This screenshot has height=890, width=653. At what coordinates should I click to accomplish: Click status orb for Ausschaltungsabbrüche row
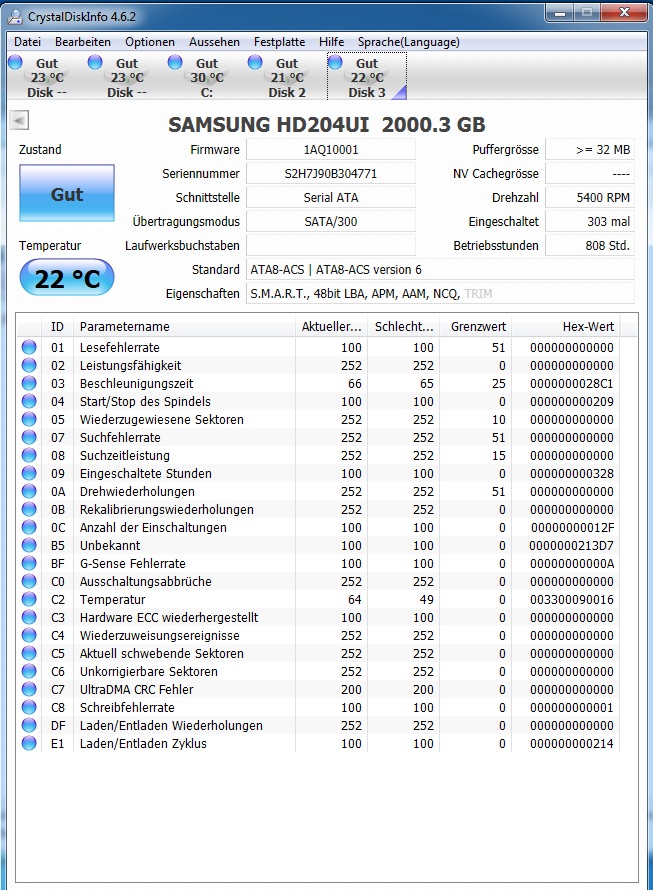point(29,581)
